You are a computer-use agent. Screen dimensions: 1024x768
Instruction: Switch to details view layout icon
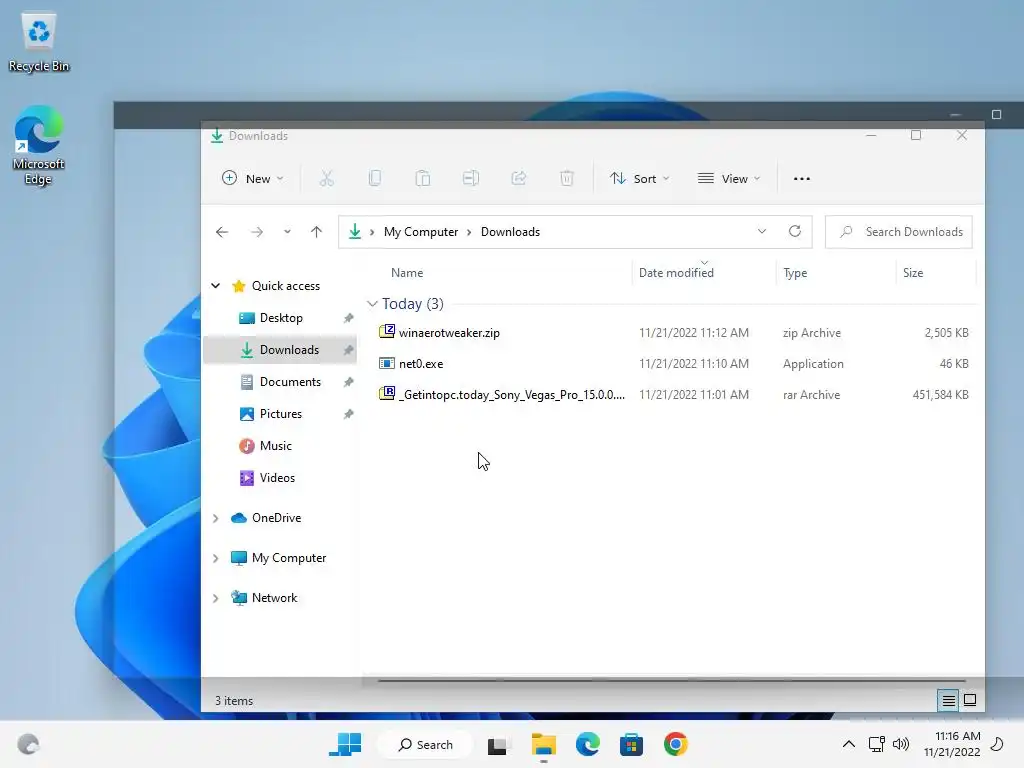point(948,701)
